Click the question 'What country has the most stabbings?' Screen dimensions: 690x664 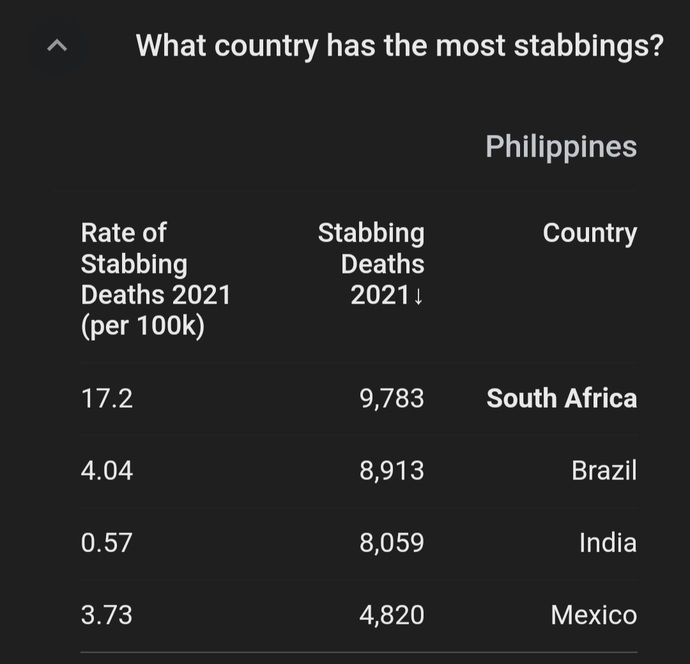point(400,46)
